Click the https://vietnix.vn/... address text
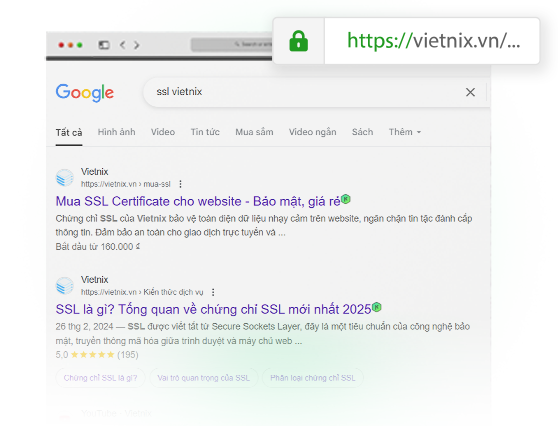Screen dimensions: 558x426 (x=433, y=40)
